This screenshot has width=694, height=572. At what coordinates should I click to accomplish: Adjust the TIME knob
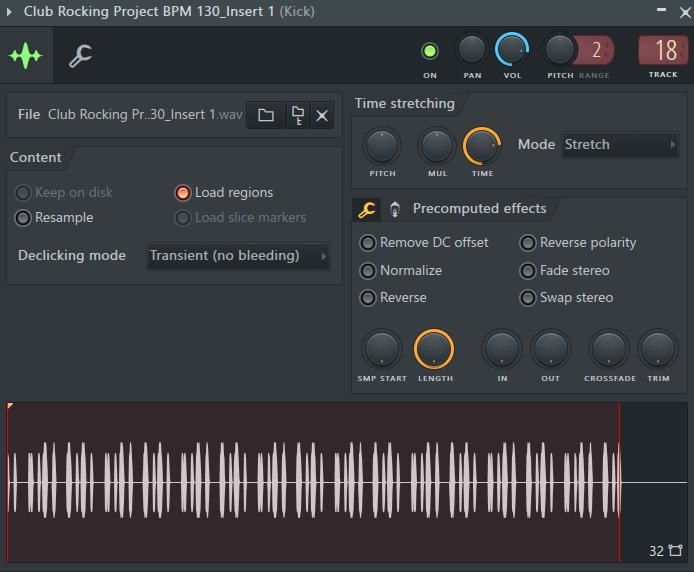(x=482, y=146)
